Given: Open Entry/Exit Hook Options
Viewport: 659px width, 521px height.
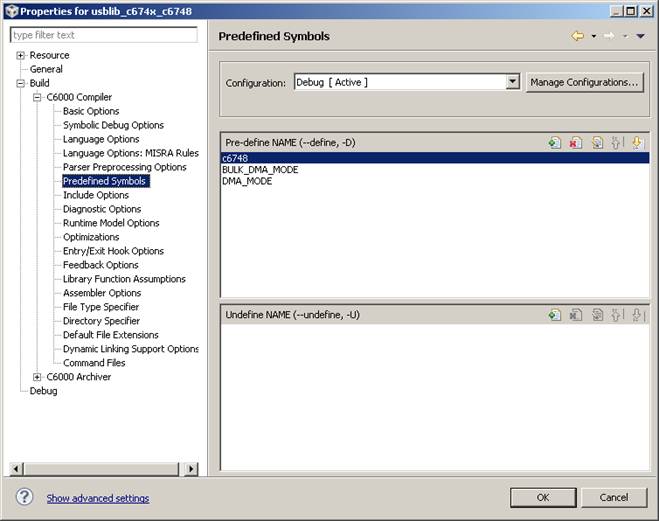Looking at the screenshot, I should 113,251.
